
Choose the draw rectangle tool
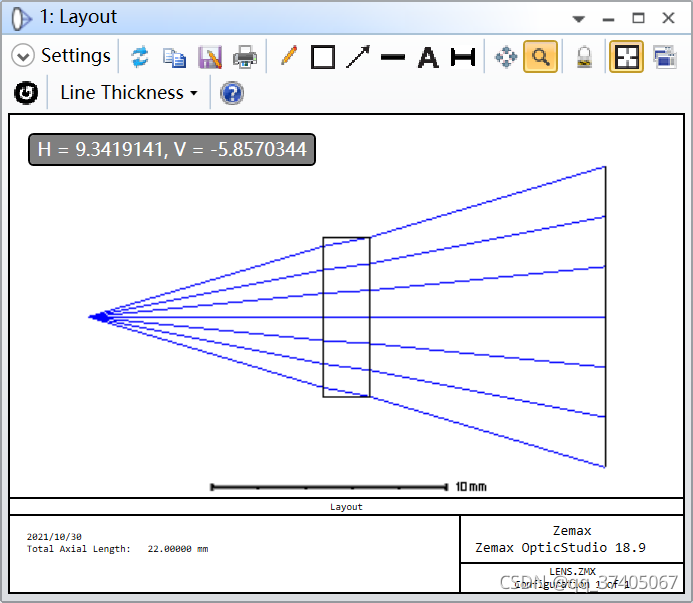coord(323,57)
